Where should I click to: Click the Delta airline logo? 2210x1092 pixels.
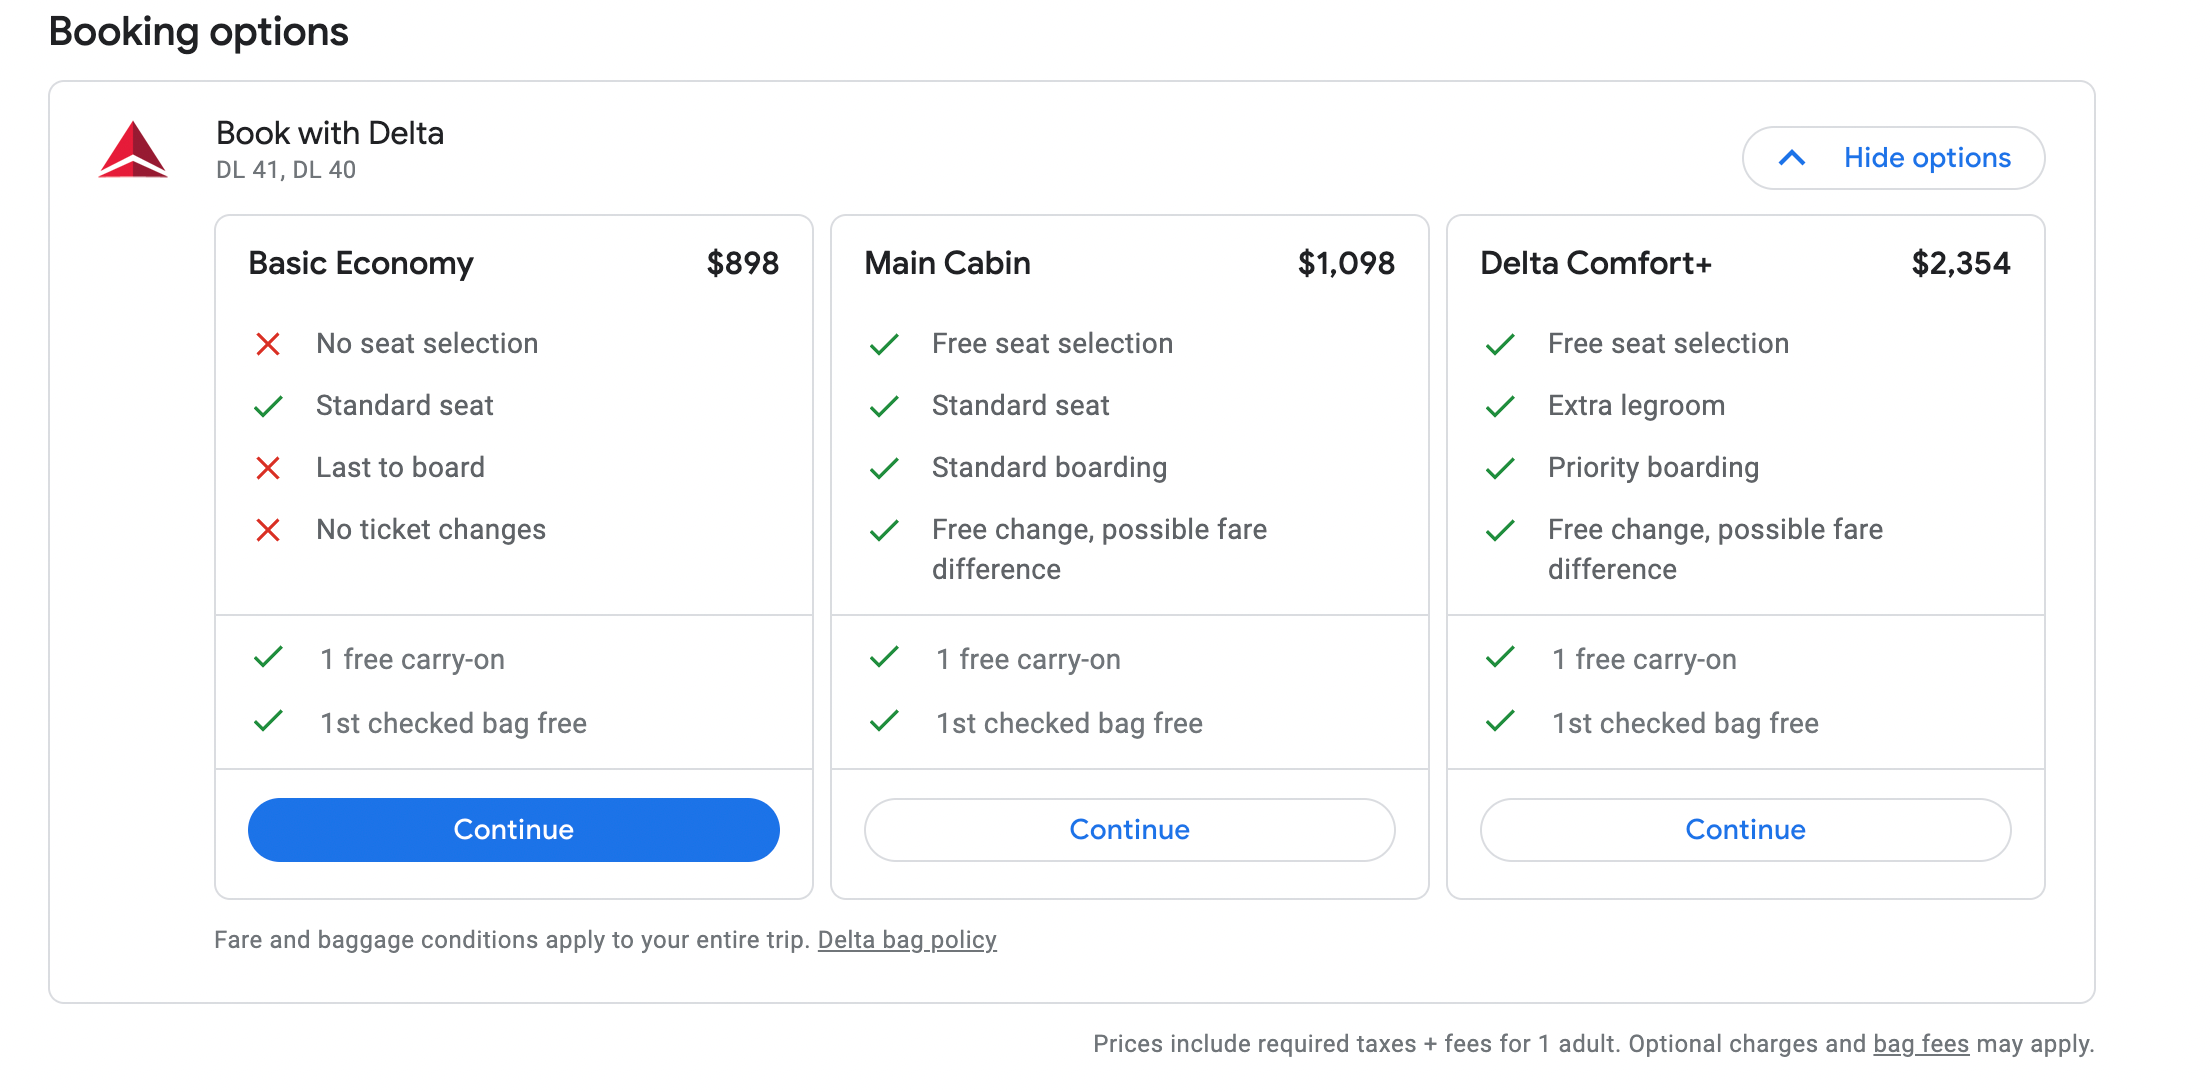click(x=133, y=150)
